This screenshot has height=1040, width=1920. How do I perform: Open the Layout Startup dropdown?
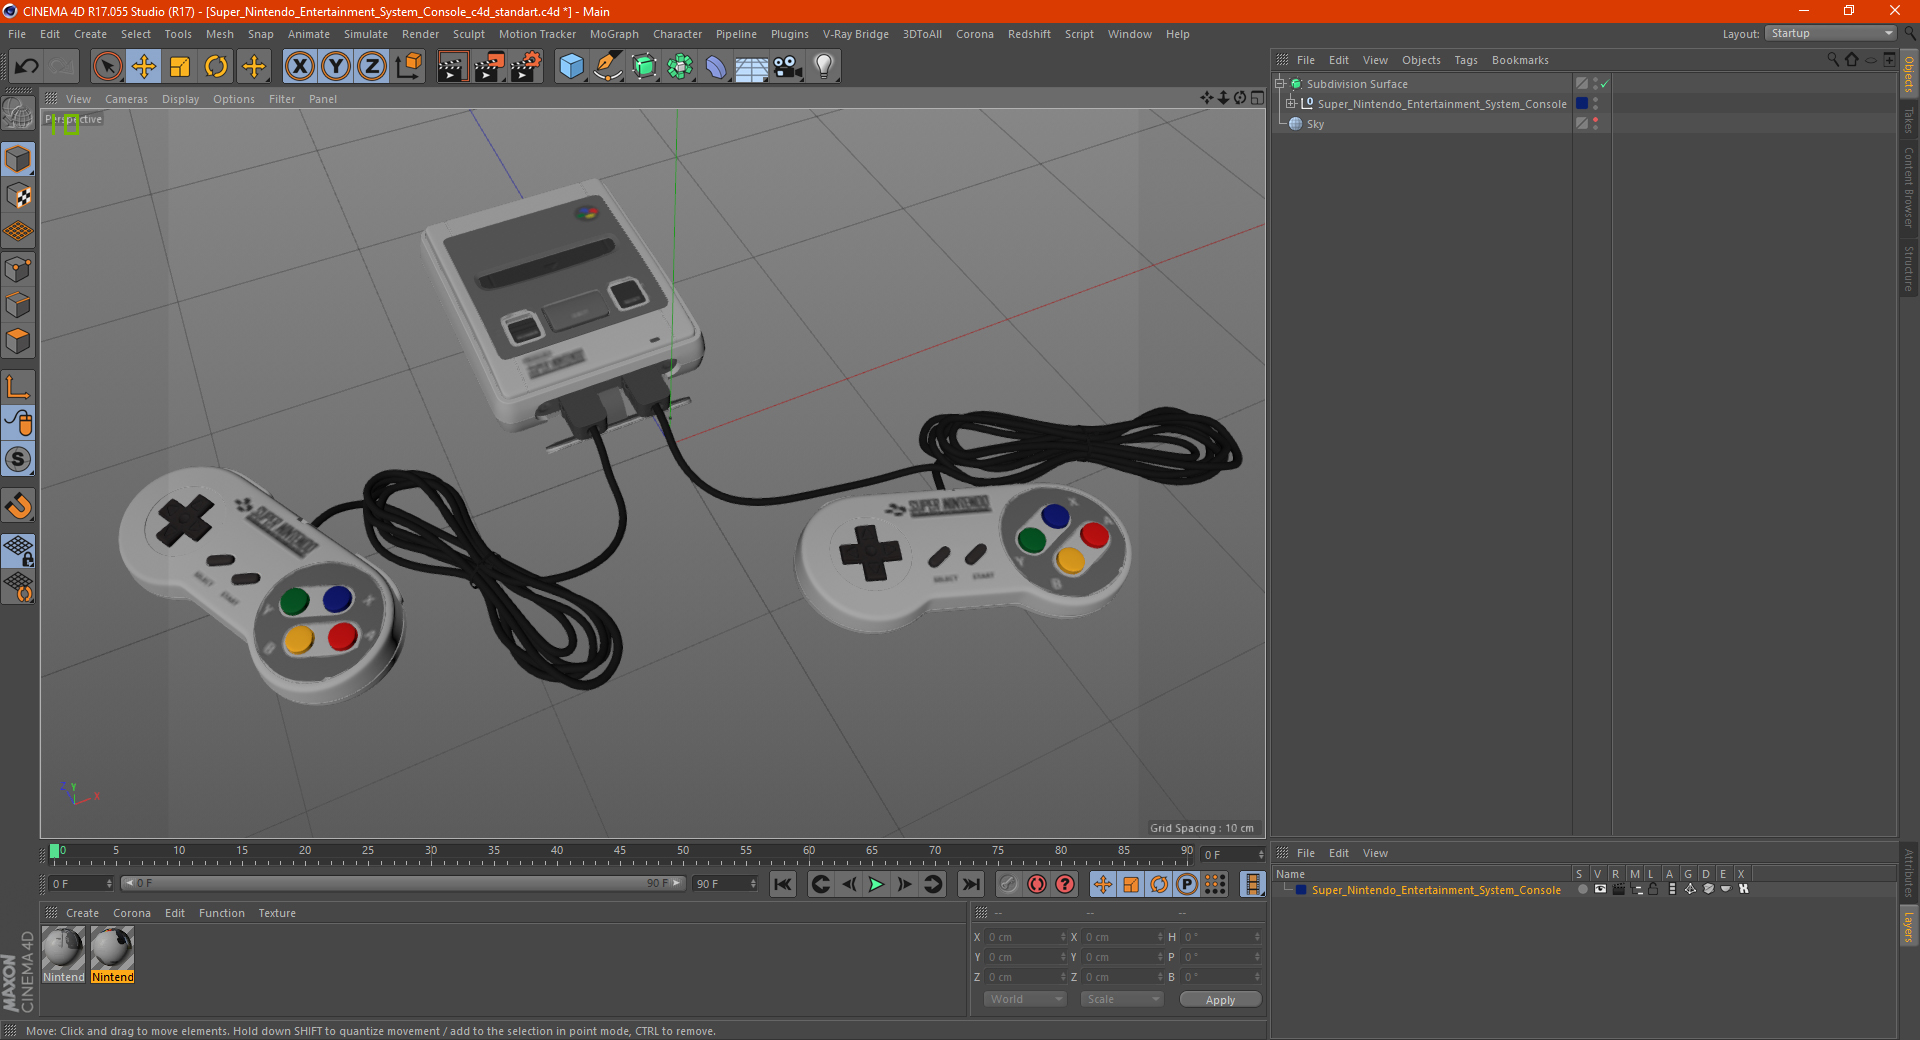[1830, 33]
